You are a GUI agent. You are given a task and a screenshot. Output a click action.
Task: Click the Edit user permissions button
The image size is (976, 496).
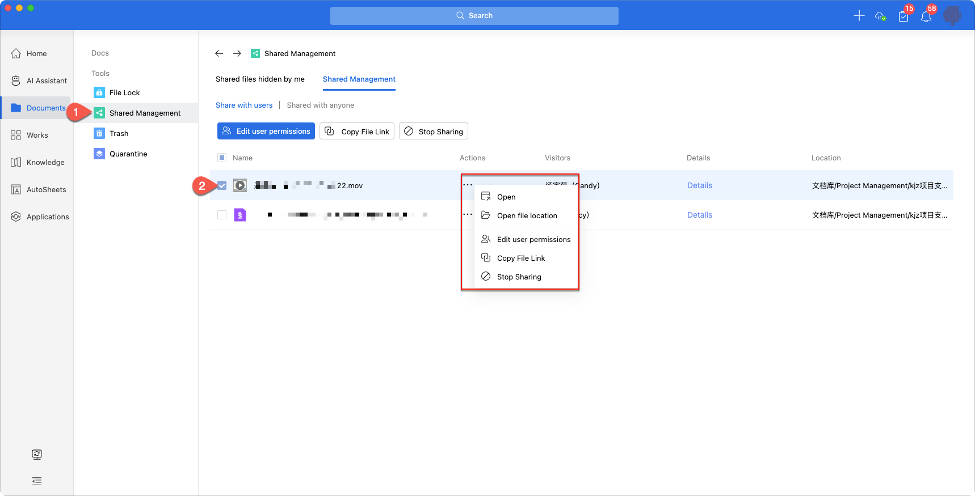266,131
